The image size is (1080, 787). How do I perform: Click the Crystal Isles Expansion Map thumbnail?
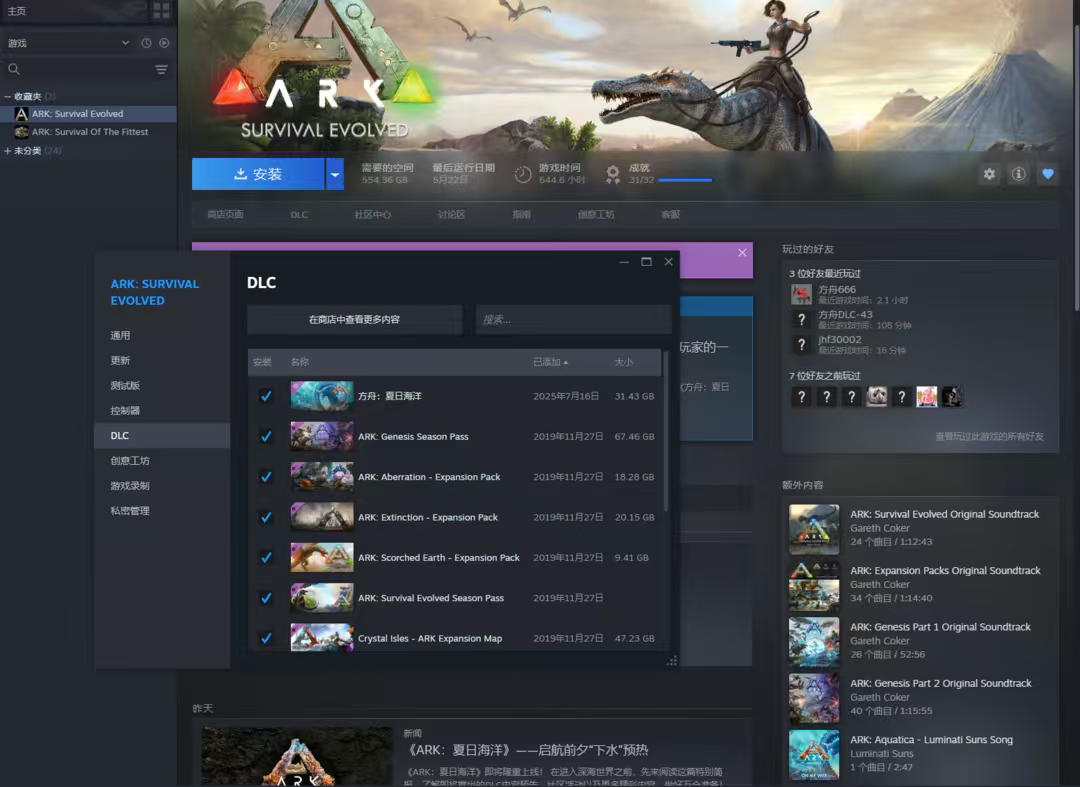pyautogui.click(x=322, y=638)
